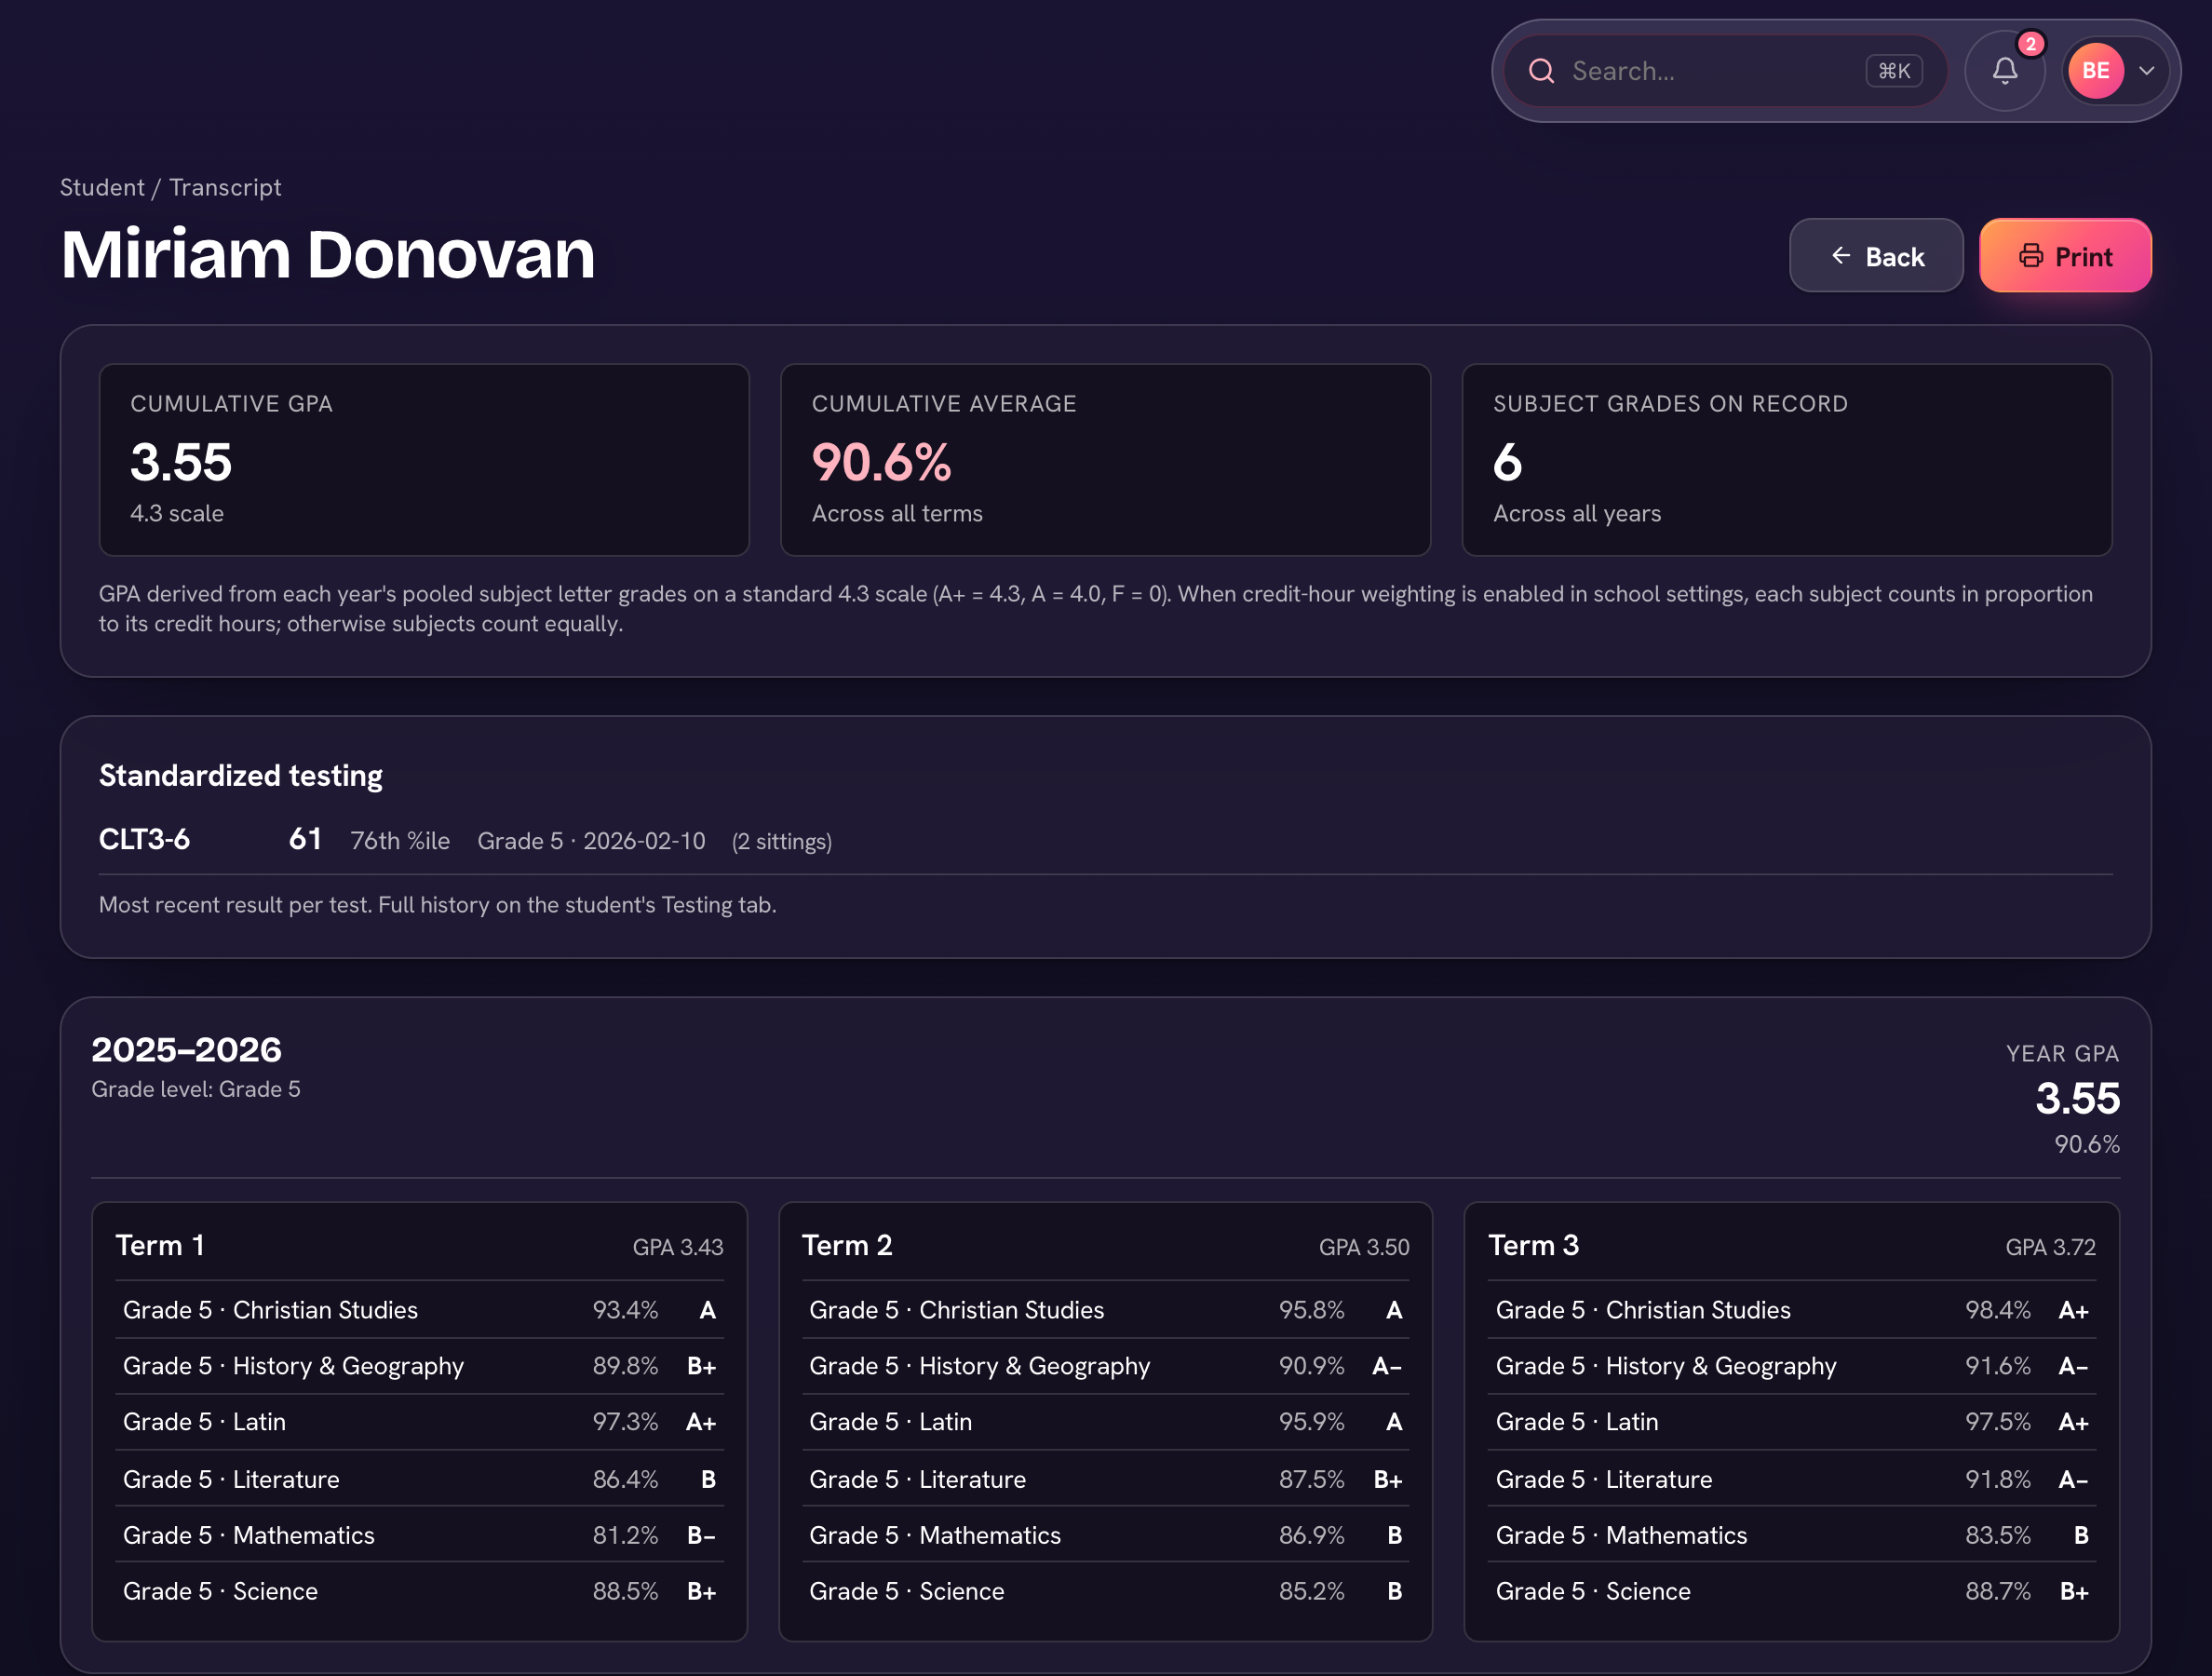The height and width of the screenshot is (1676, 2212).
Task: Click the Subject Grades on Record count 6
Action: point(1507,462)
